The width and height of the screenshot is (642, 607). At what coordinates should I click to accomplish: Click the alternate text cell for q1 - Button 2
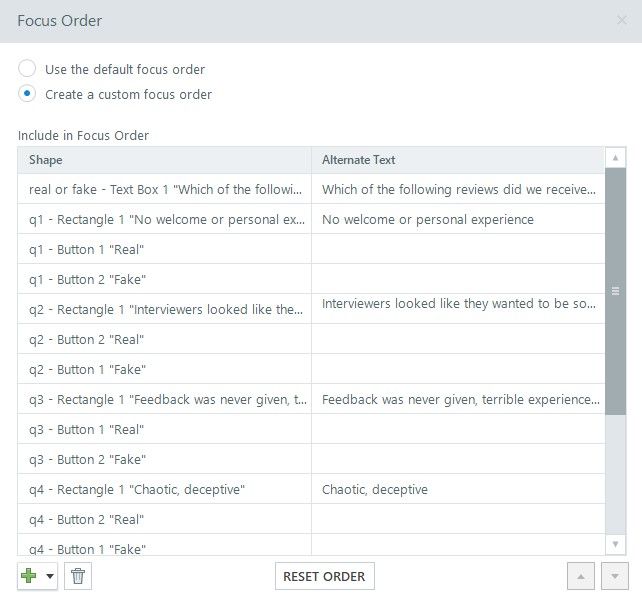coord(458,279)
